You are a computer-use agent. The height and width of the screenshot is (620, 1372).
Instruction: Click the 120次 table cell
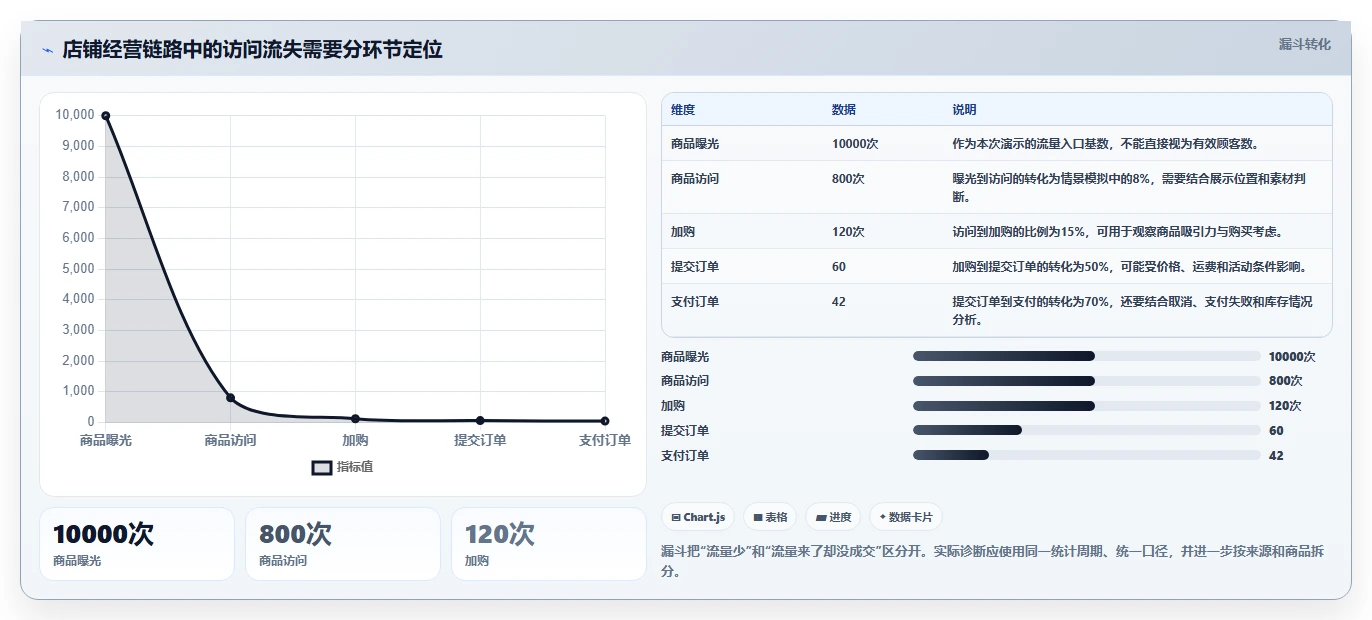(848, 232)
